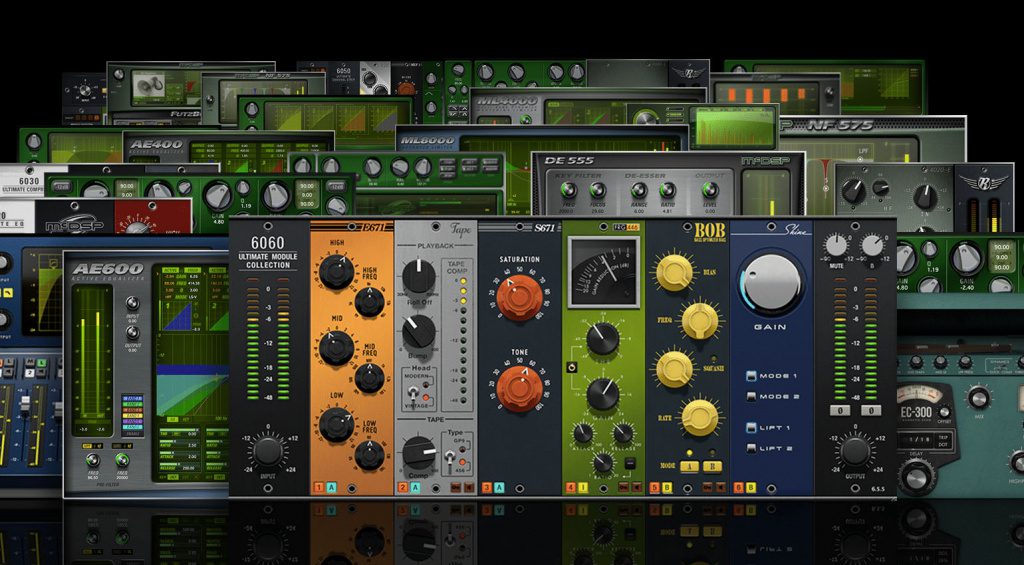Enable Shine MODE 2
1024x565 pixels.
coord(751,396)
